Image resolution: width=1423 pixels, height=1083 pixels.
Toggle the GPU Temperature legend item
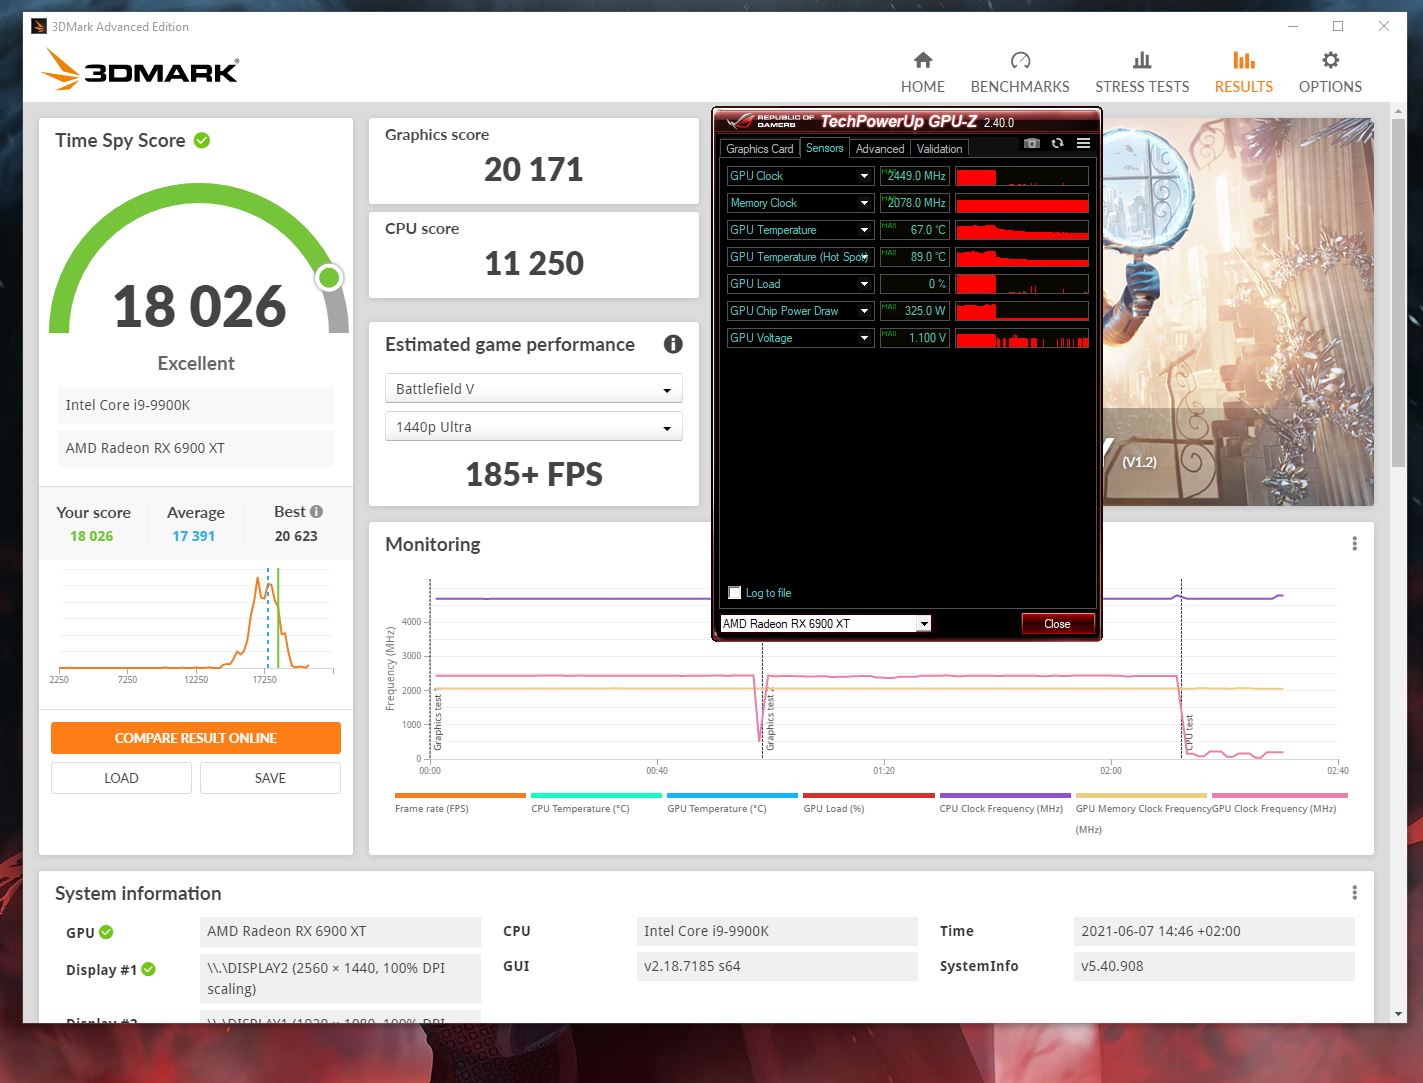732,803
